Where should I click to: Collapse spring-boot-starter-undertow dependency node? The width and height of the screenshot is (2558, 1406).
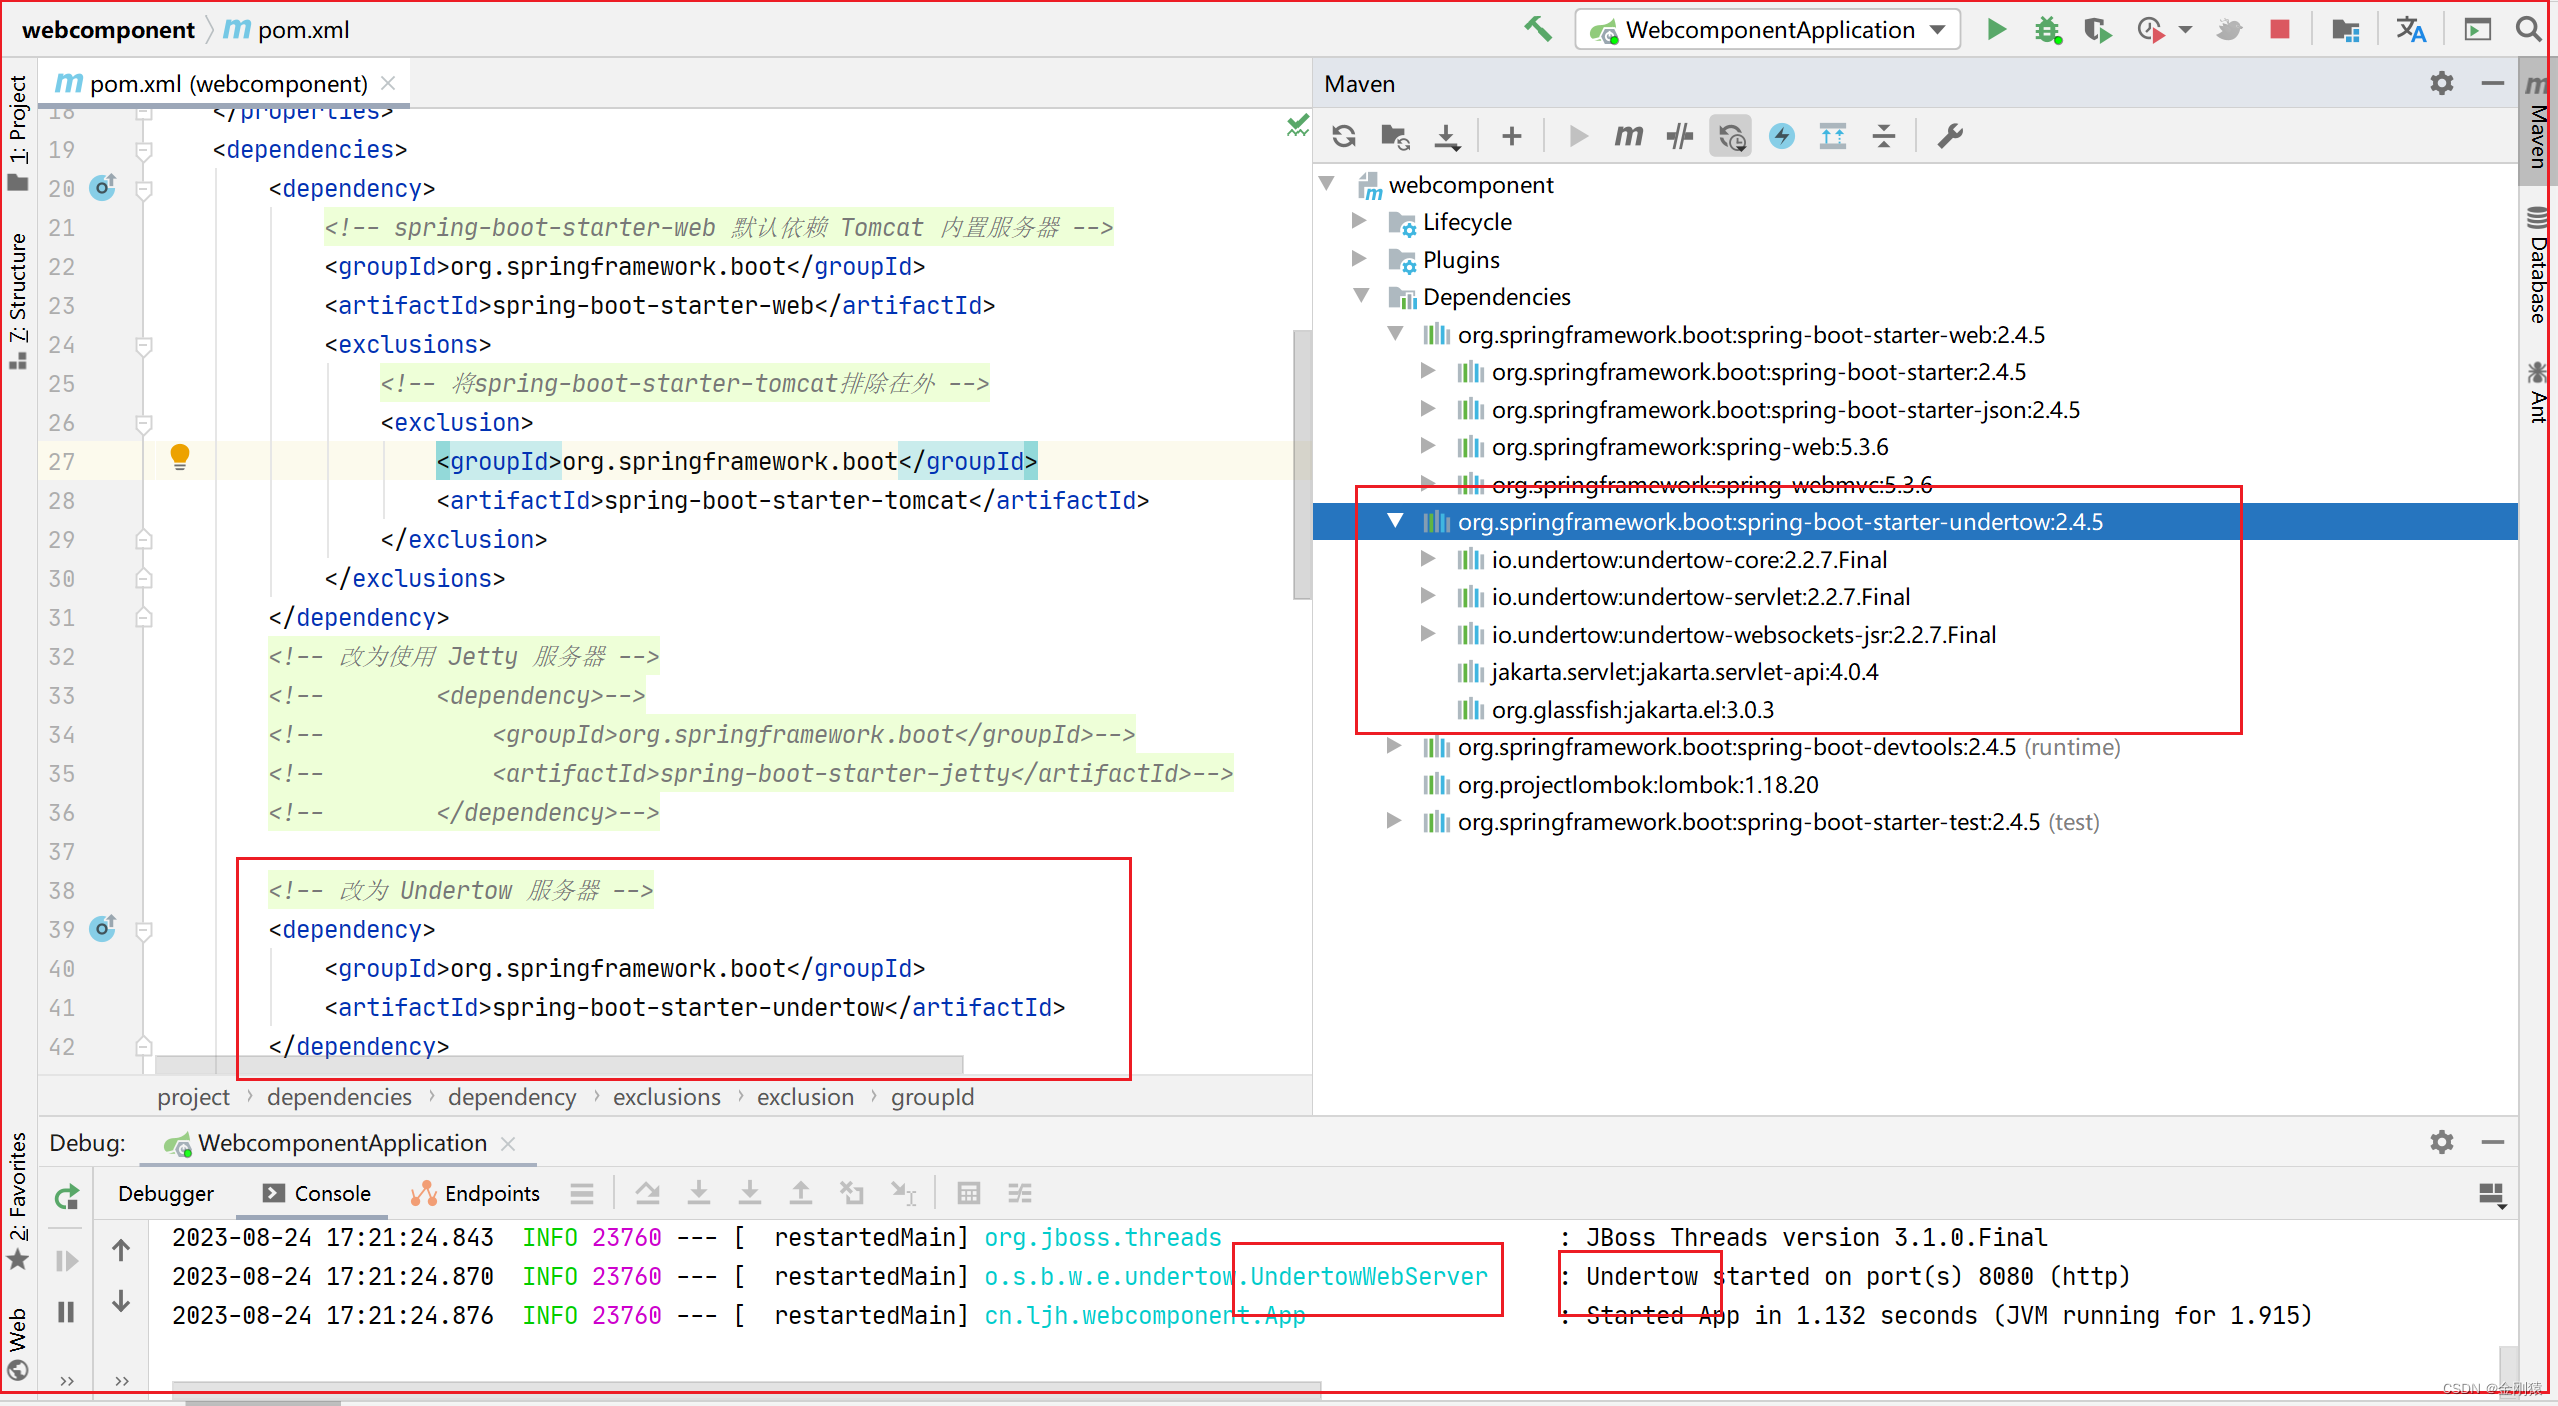[x=1396, y=520]
